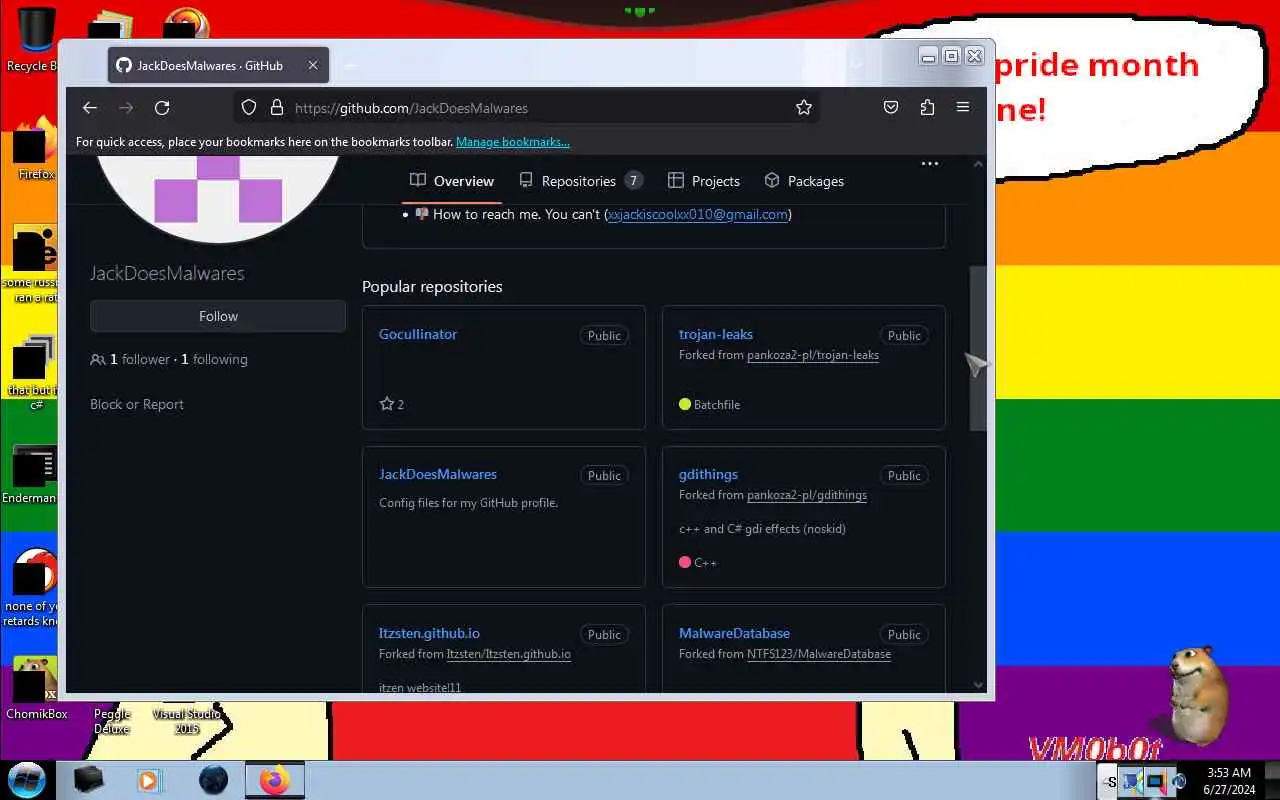Image resolution: width=1280 pixels, height=800 pixels.
Task: Click the C++ language label
Action: click(x=705, y=562)
